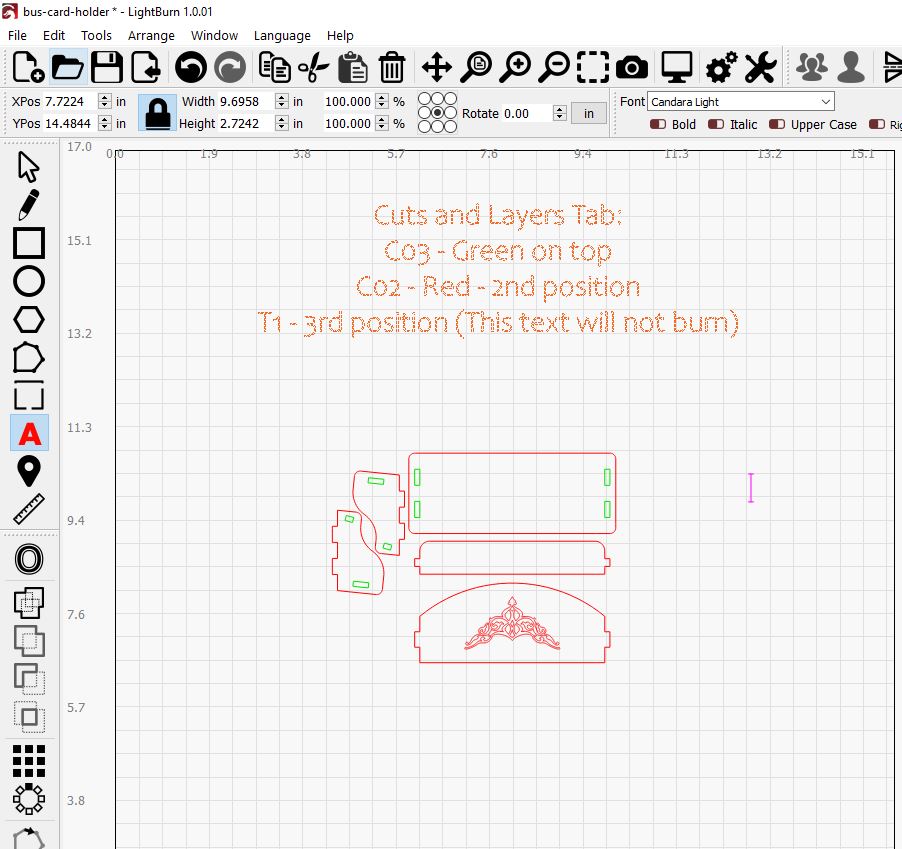Click into the Rotate value field

pos(527,113)
